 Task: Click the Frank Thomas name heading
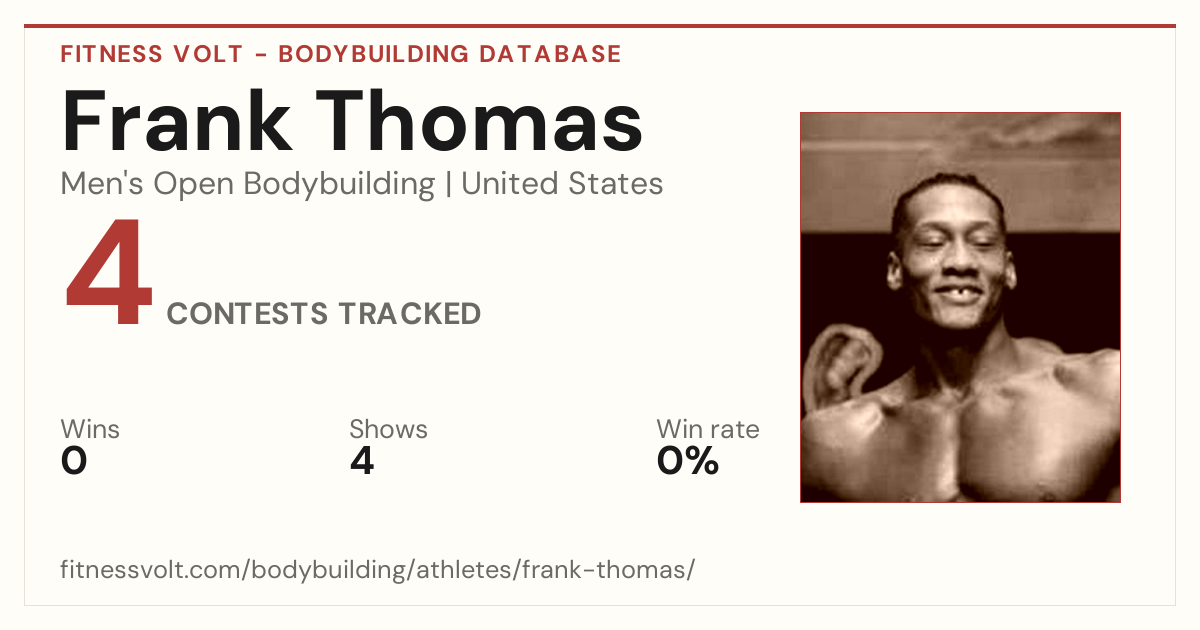(352, 119)
